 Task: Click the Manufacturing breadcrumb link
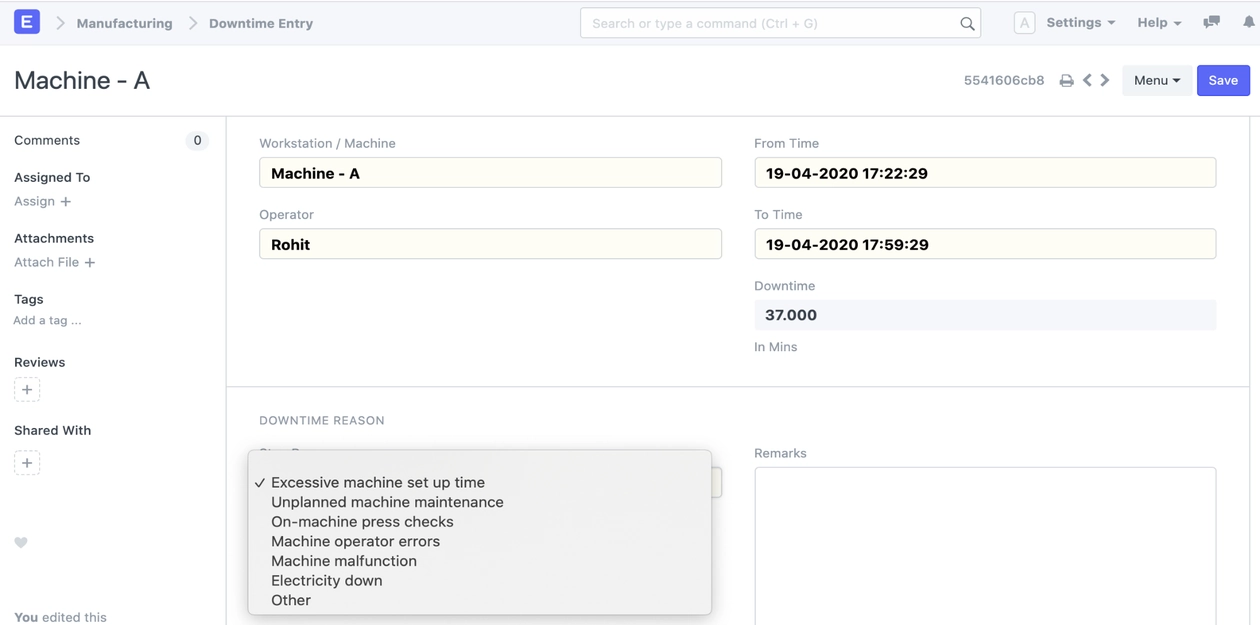pos(124,23)
